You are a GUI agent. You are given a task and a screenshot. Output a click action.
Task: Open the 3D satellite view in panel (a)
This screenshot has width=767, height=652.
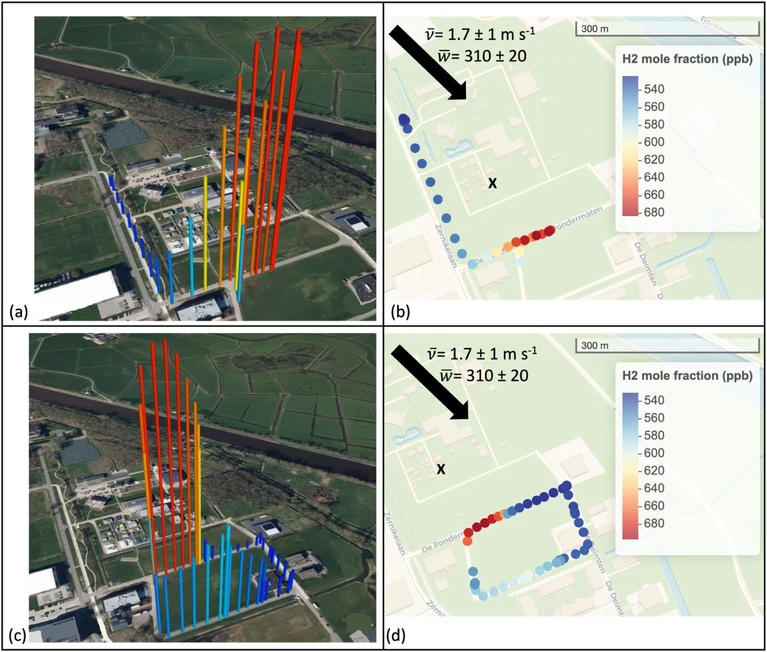(205, 169)
